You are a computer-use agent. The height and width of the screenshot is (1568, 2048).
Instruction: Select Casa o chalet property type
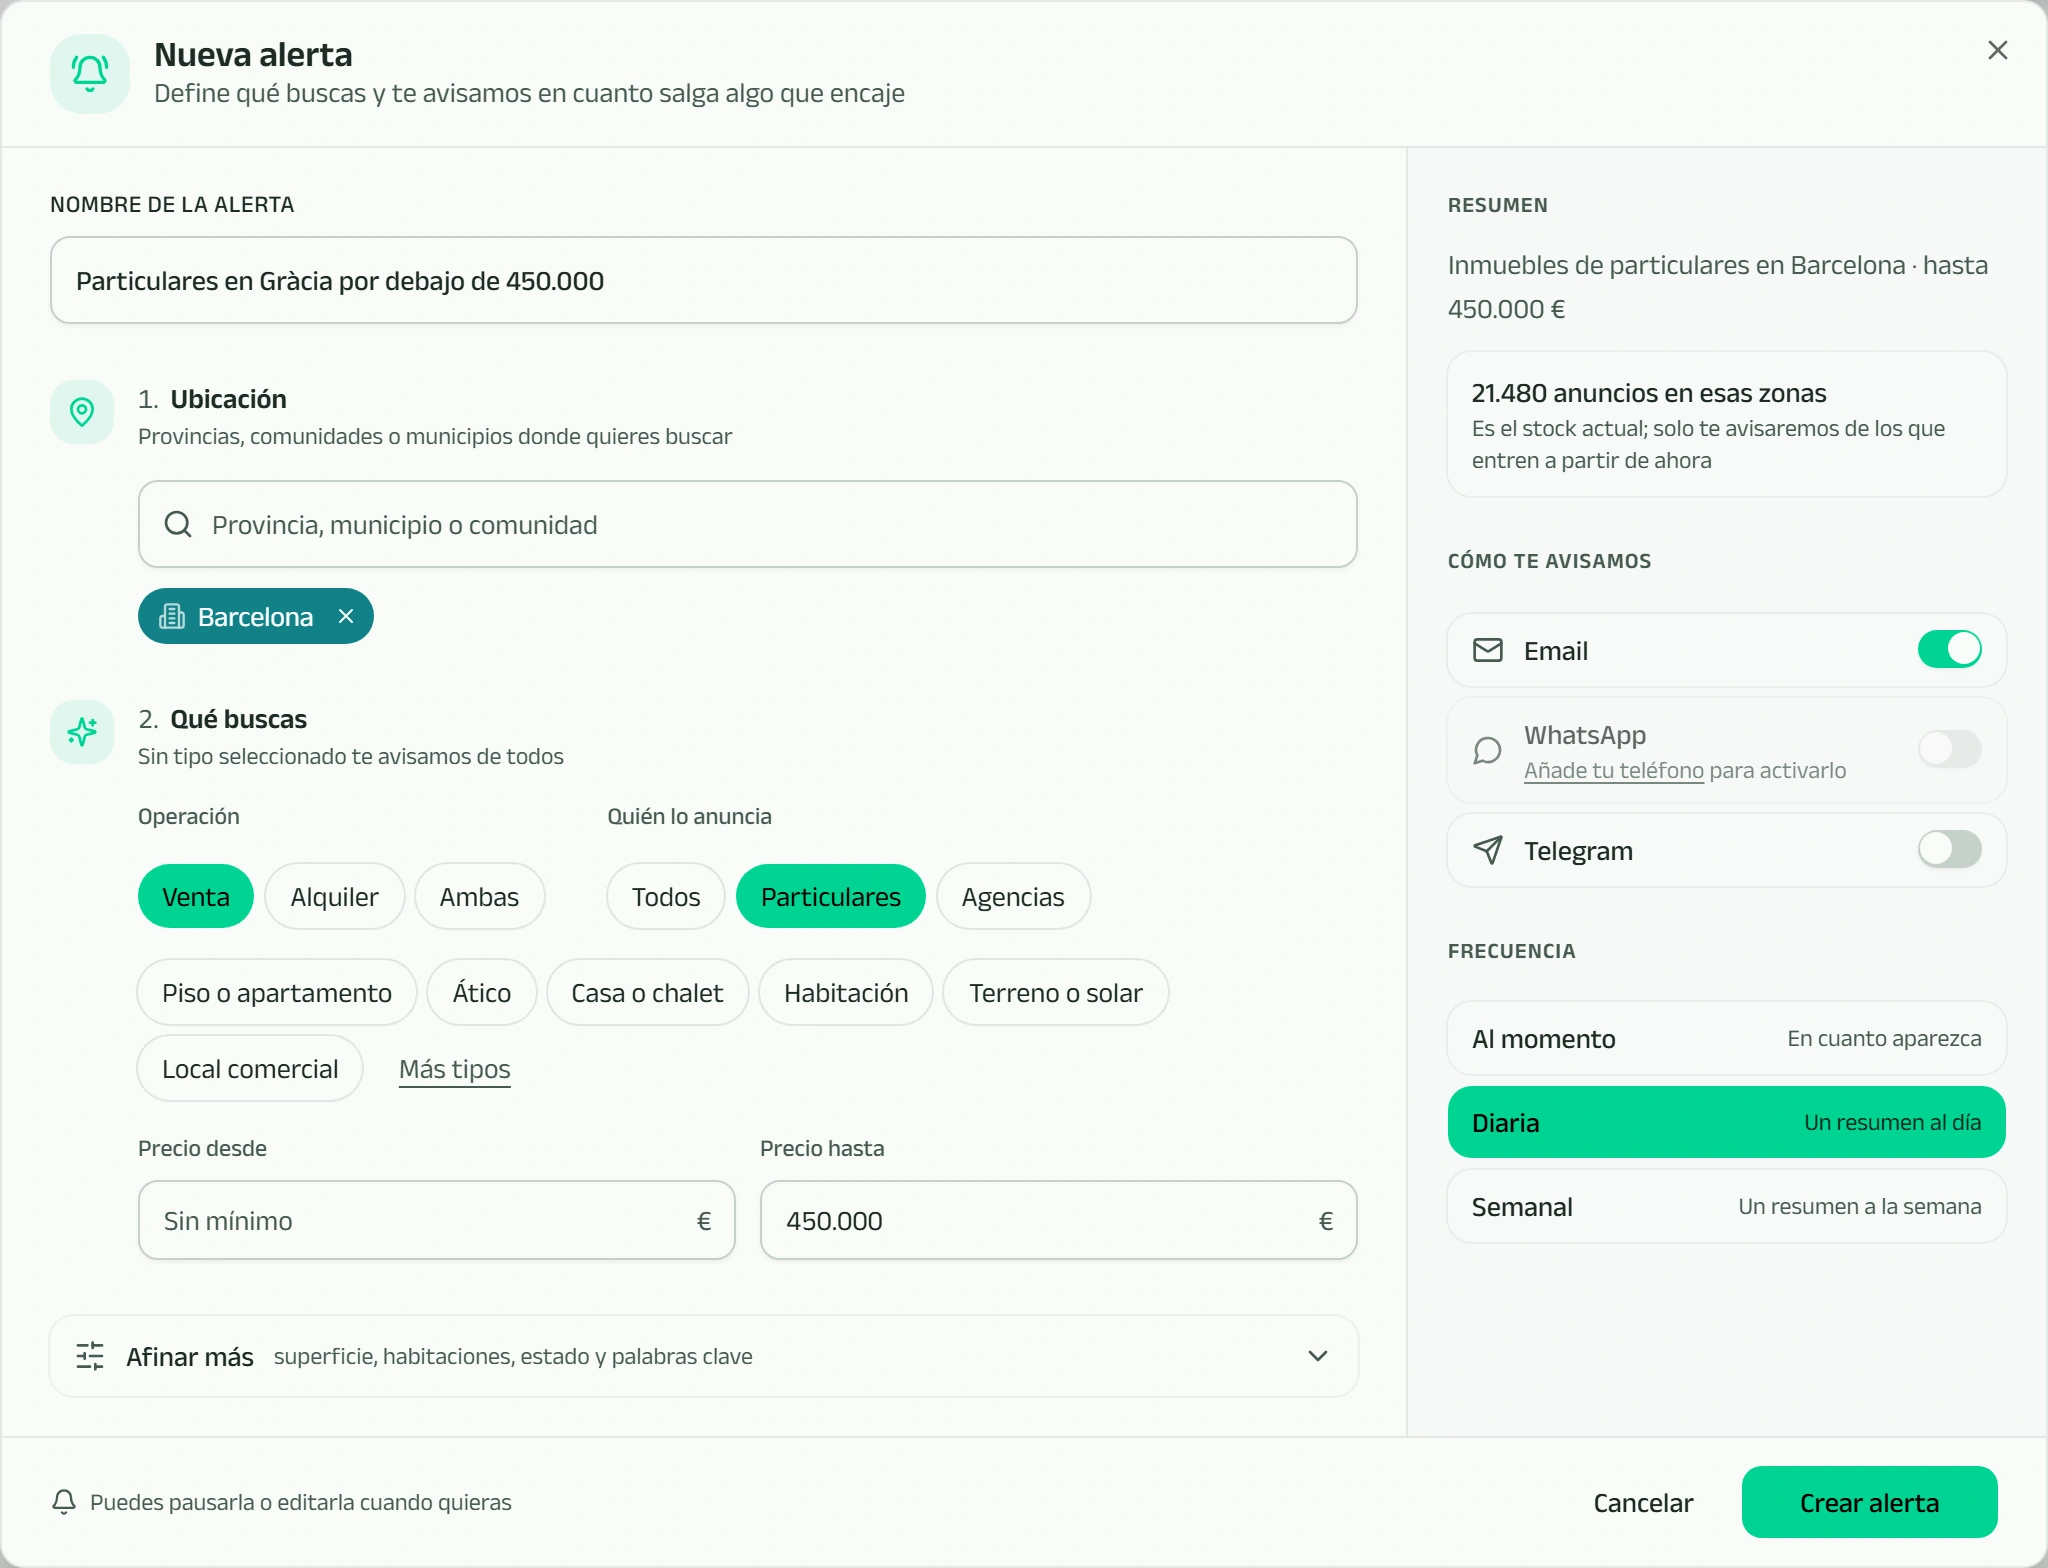pos(647,992)
